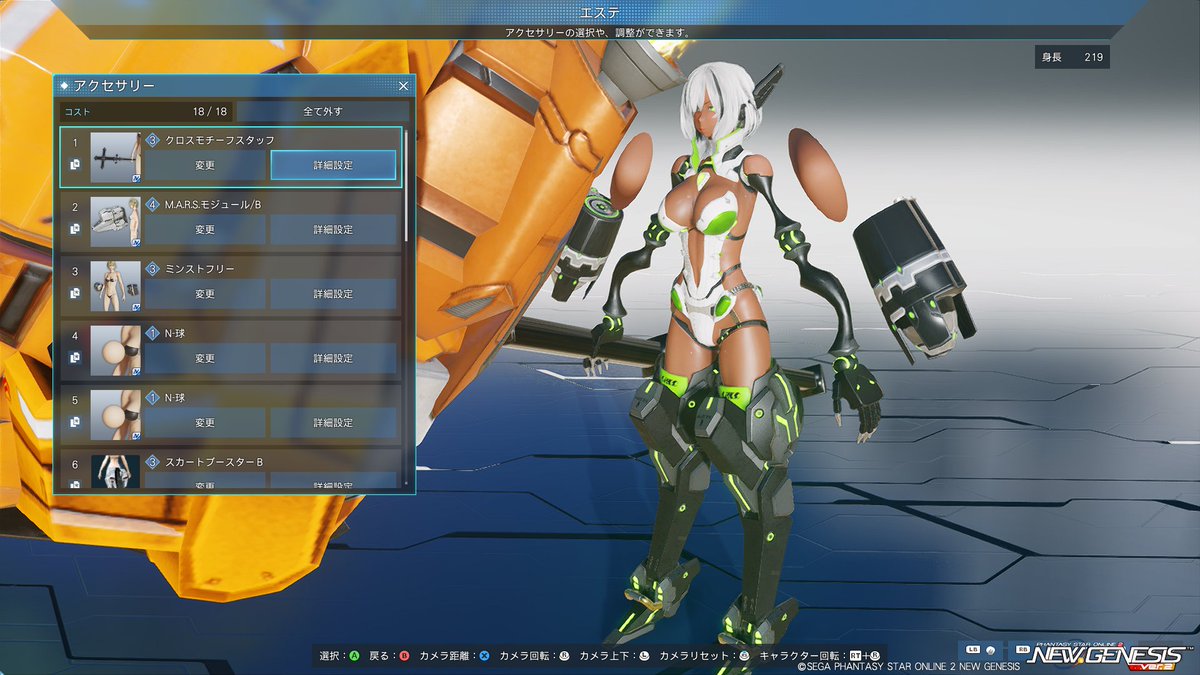Screen dimensions: 1200x675
Task: Click the アクセサリー panel title text
Action: [114, 86]
